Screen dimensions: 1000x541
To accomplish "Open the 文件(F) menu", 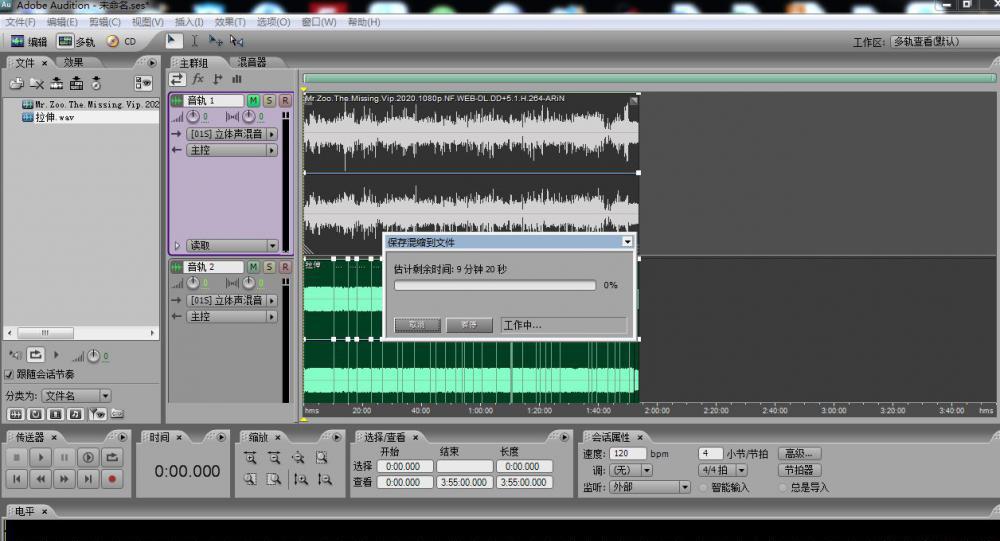I will [21, 22].
